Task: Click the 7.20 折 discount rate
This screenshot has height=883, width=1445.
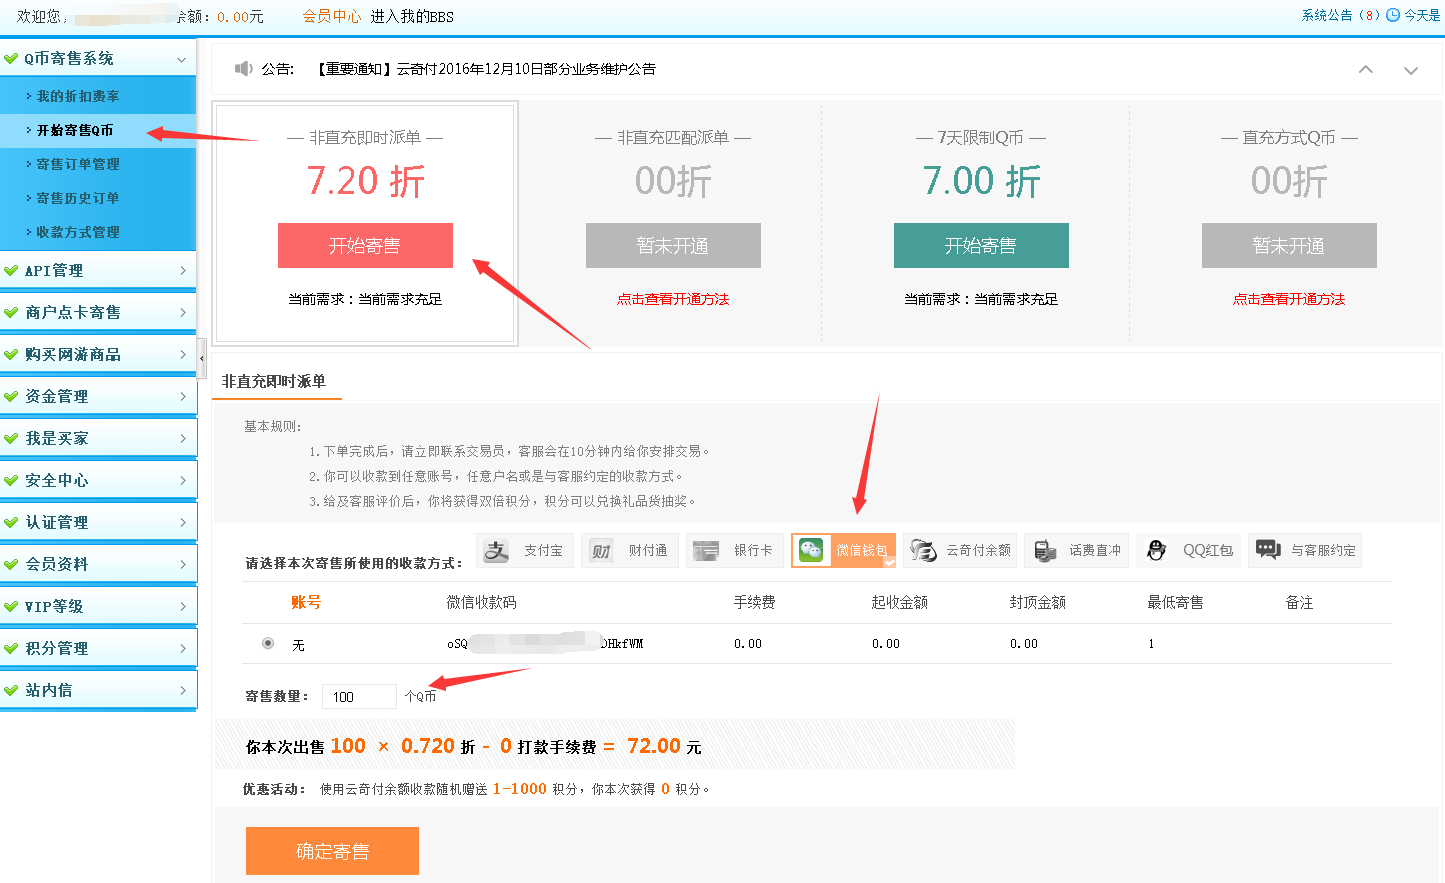Action: (366, 181)
